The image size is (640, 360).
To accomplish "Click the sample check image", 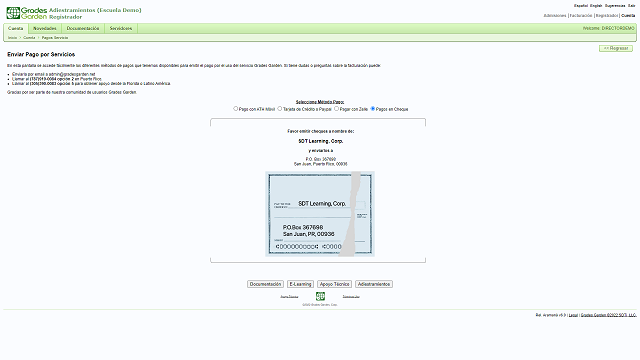I will tap(320, 214).
